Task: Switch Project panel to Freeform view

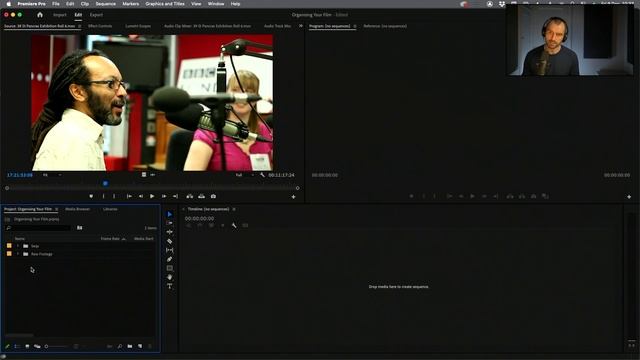Action: click(x=37, y=346)
